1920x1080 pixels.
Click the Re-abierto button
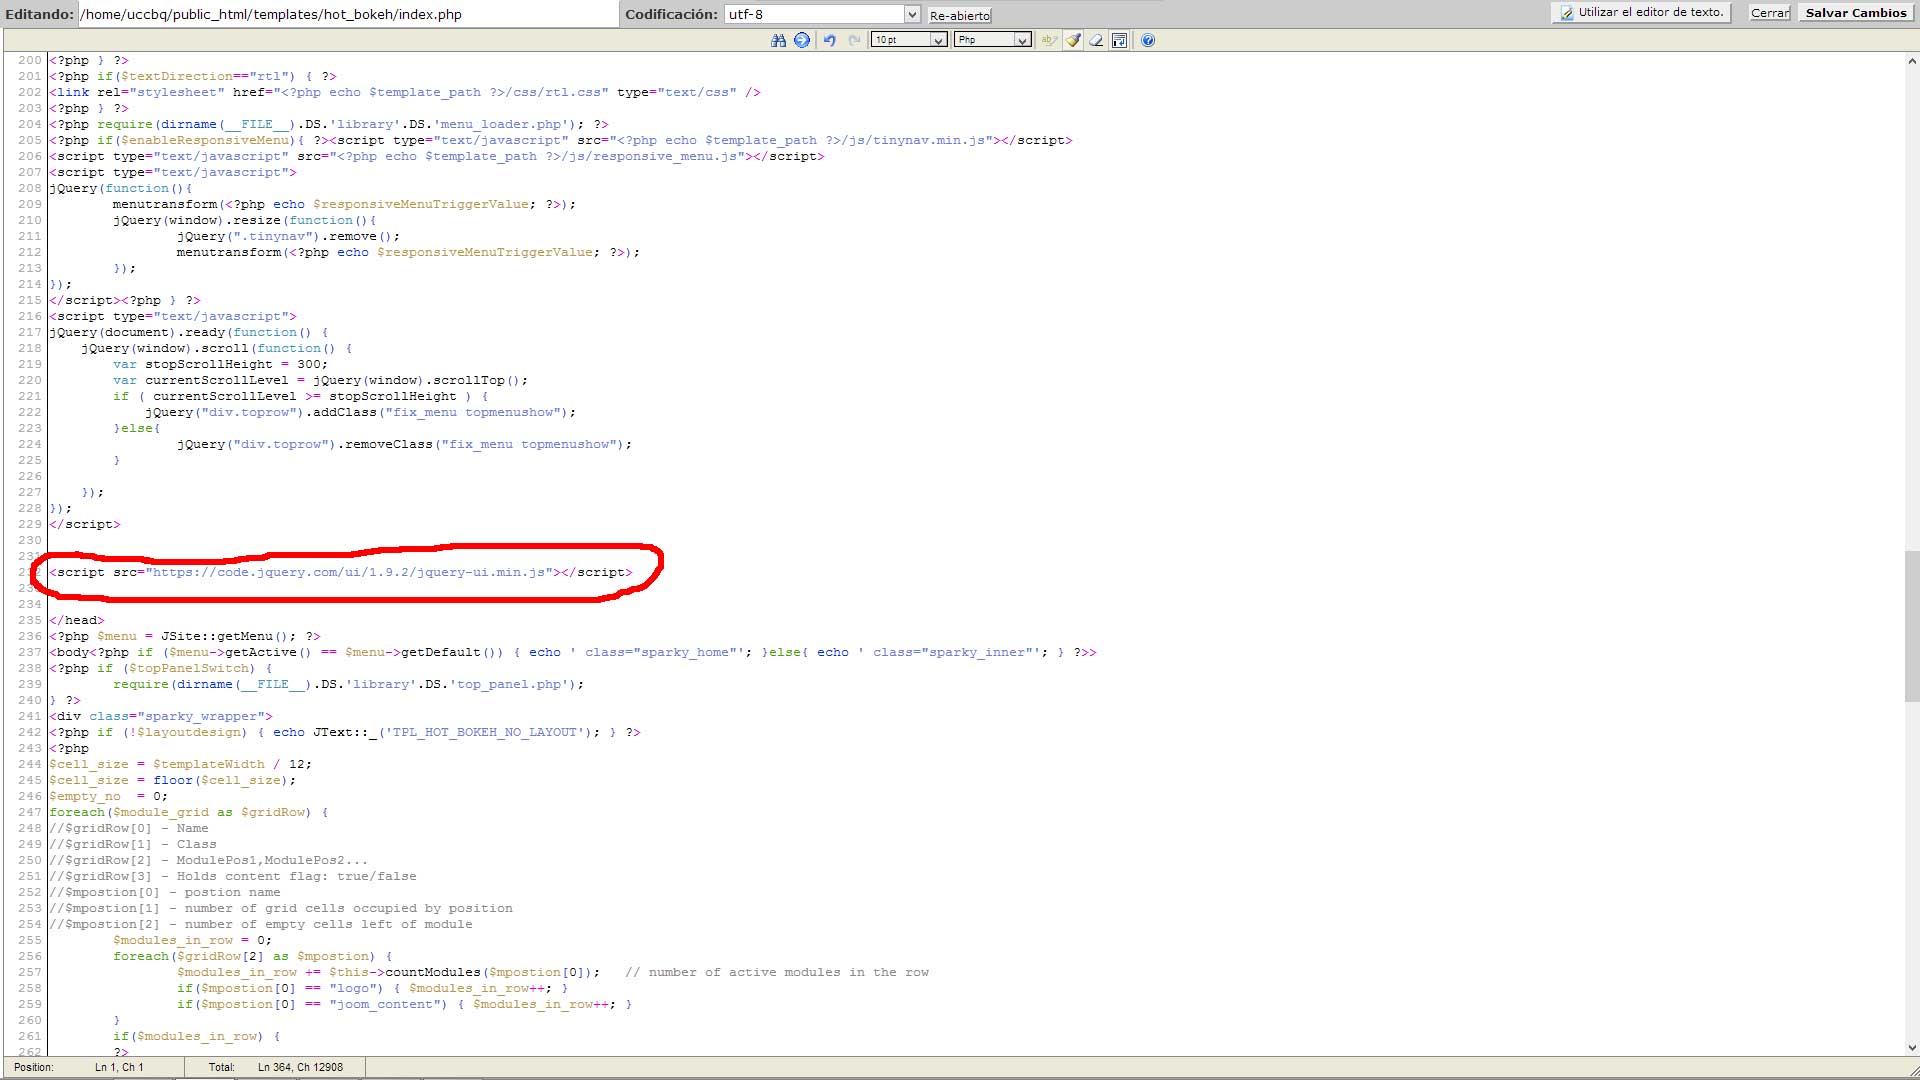pyautogui.click(x=960, y=15)
